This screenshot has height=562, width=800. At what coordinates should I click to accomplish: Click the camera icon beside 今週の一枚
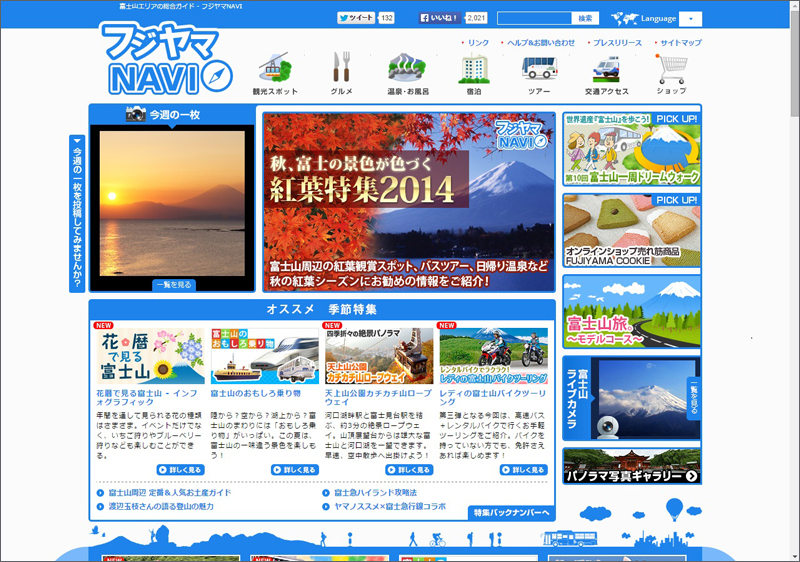click(136, 114)
